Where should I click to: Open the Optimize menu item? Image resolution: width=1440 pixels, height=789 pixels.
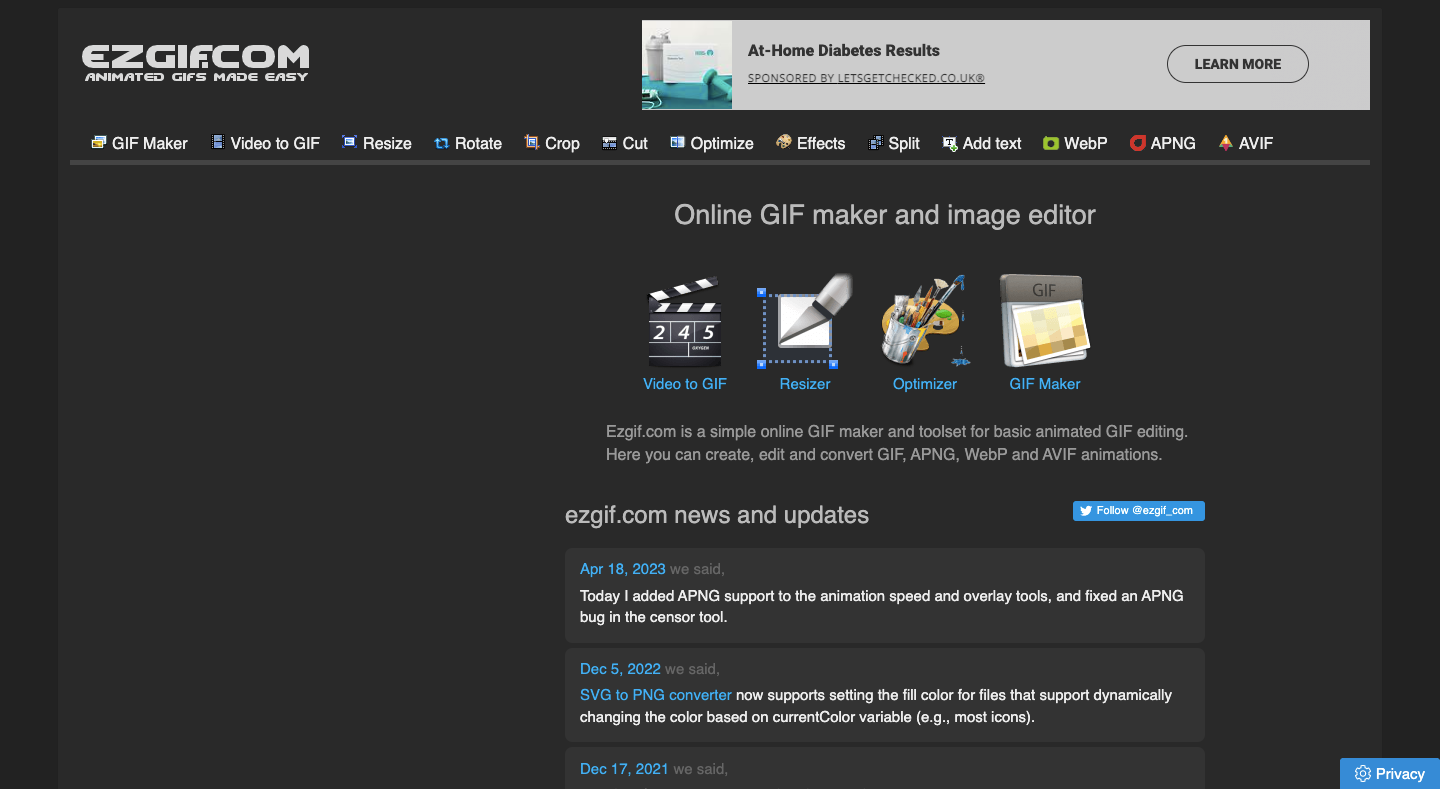pyautogui.click(x=712, y=143)
